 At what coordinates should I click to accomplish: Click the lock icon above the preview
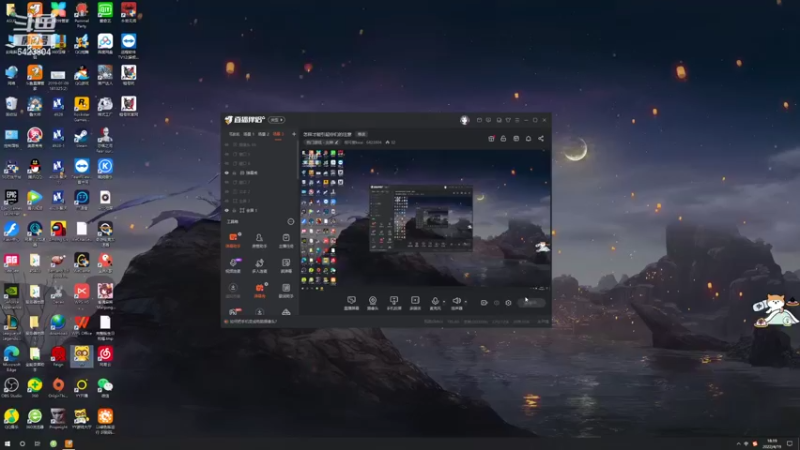503,139
